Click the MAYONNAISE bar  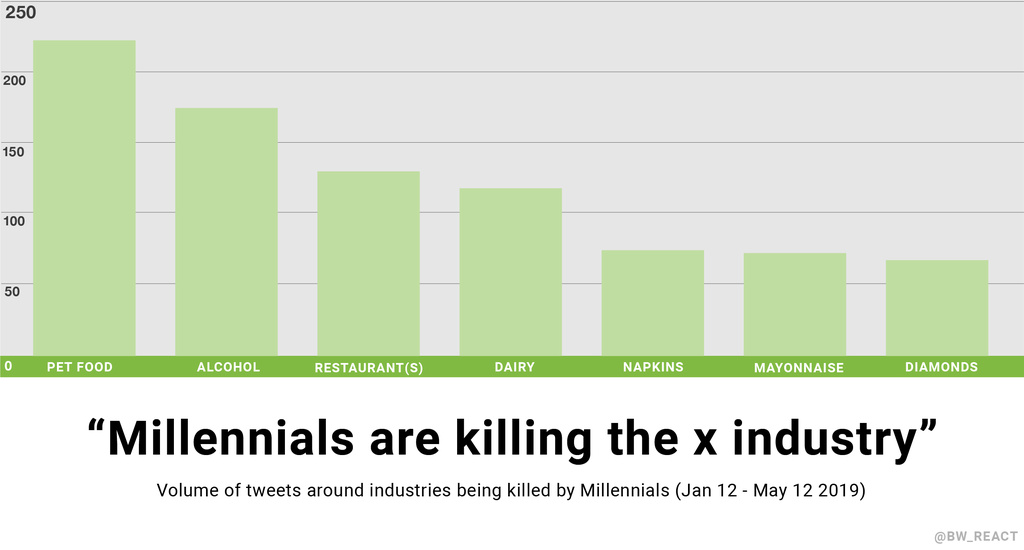point(794,304)
